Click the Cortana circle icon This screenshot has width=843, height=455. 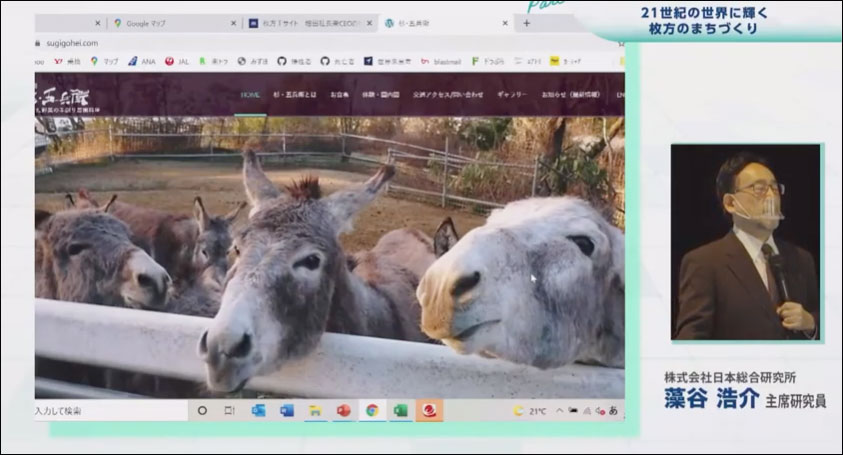coord(202,410)
